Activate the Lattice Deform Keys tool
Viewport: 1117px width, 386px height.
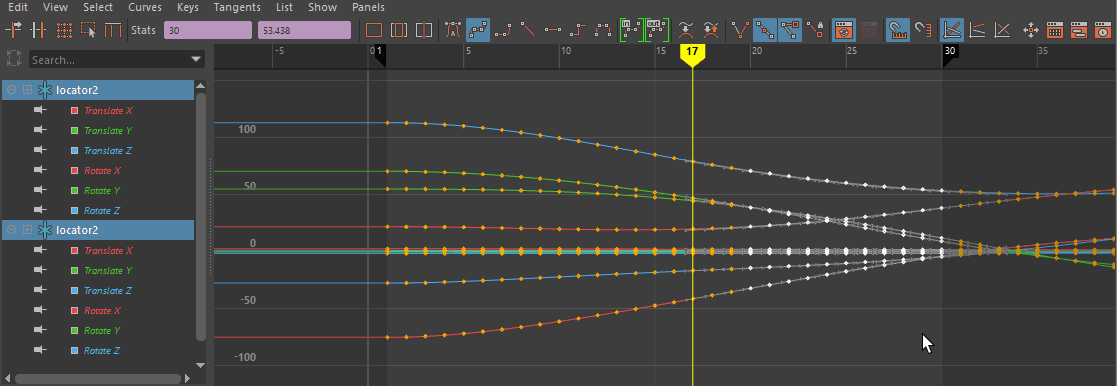[x=64, y=30]
